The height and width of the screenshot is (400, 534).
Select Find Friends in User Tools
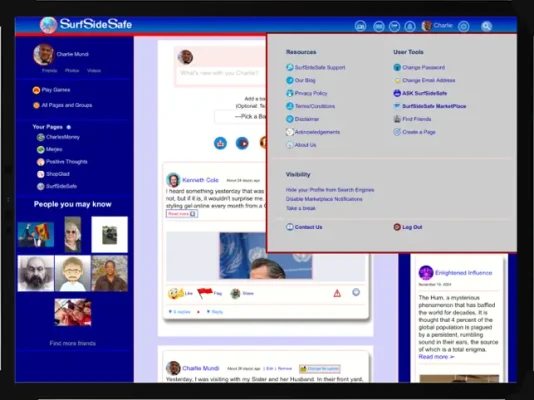pos(412,119)
